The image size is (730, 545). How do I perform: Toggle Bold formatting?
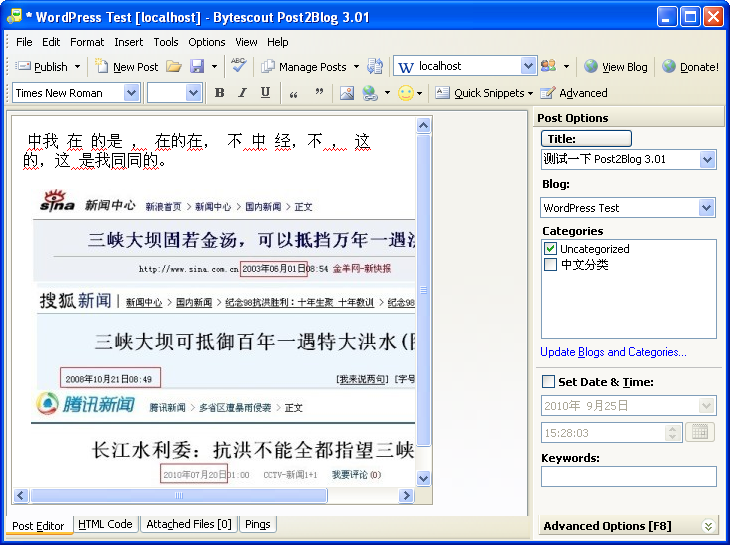(x=219, y=93)
